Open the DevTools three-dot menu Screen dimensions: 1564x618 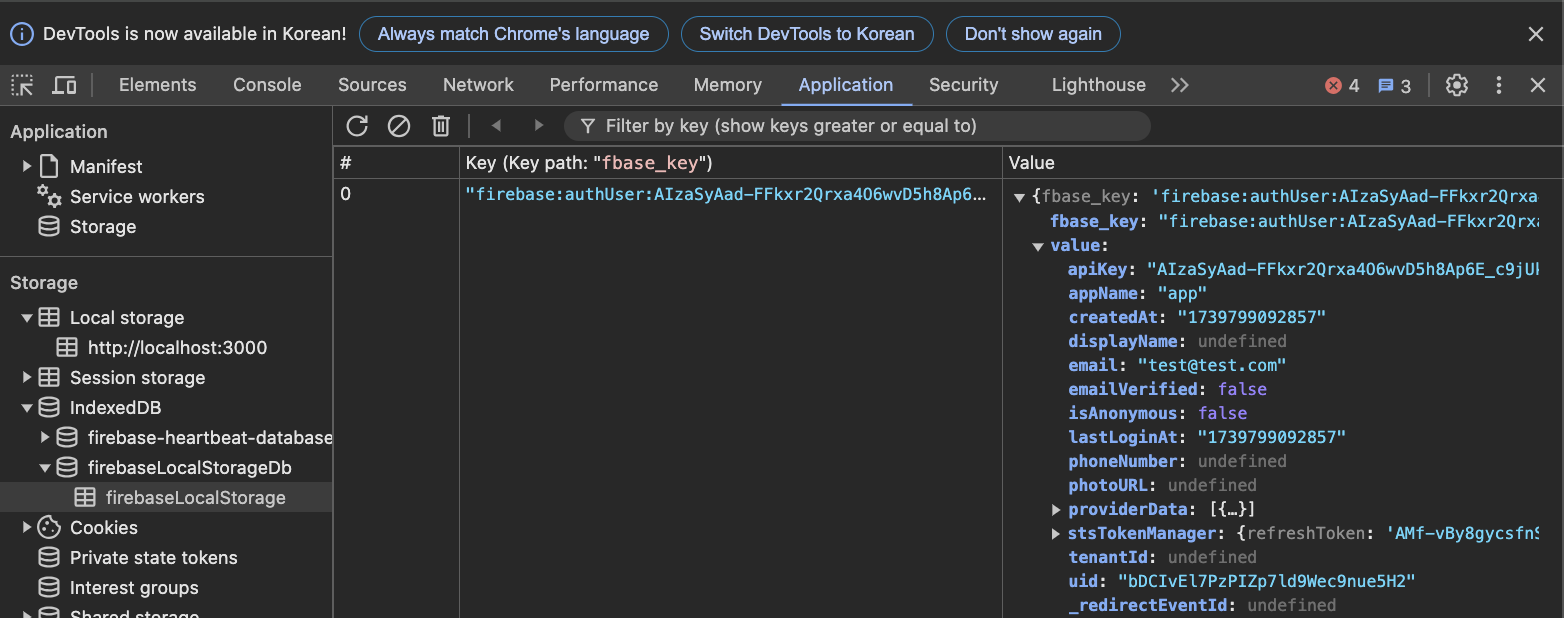coord(1498,85)
